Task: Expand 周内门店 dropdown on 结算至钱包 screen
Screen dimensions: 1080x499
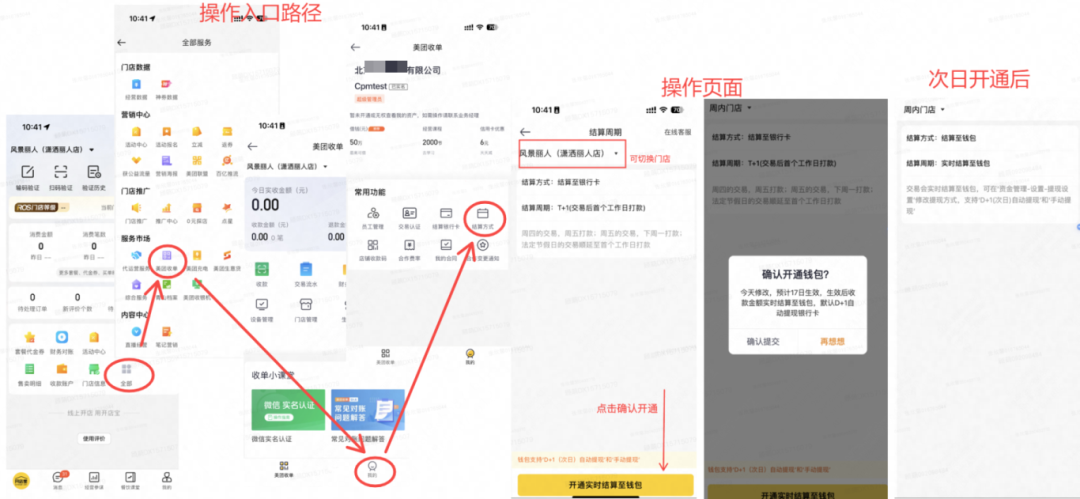Action: (x=942, y=110)
